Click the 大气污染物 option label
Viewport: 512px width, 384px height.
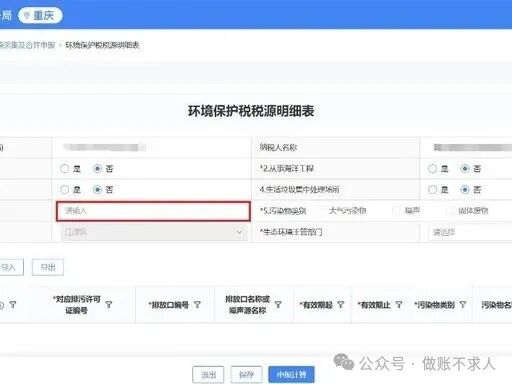tap(348, 210)
